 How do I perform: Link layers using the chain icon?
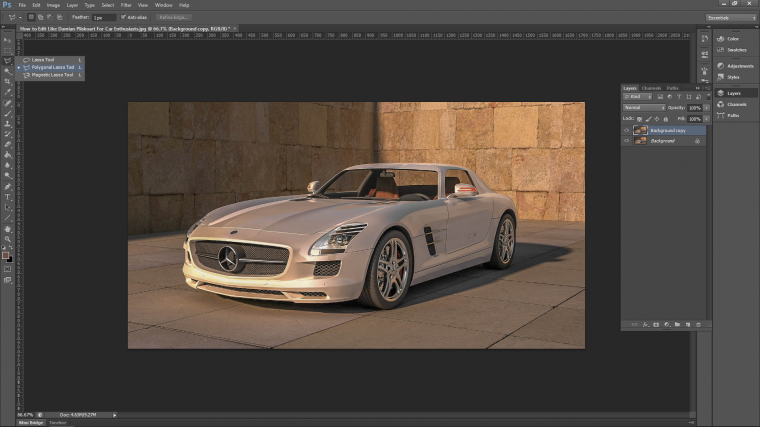(x=634, y=325)
